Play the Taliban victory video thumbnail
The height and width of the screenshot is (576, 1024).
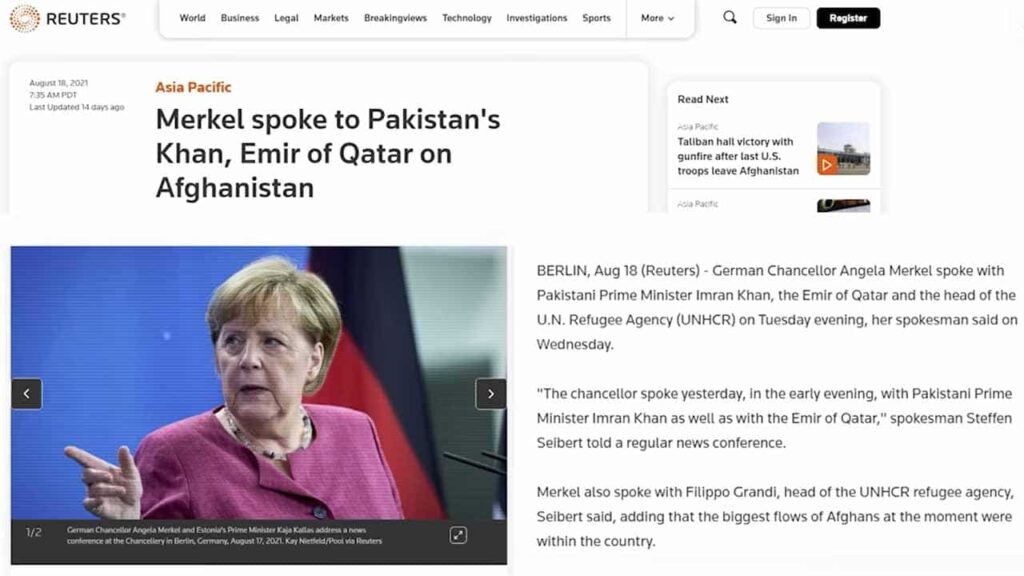[843, 149]
